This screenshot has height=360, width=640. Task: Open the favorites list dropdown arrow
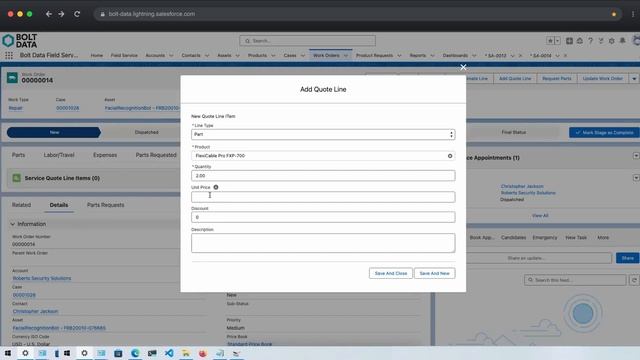pos(558,41)
